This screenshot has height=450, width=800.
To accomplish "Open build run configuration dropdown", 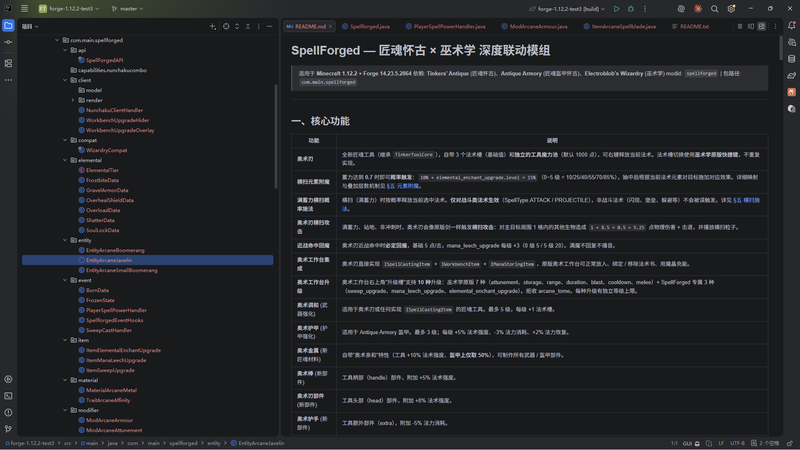I will tap(567, 9).
